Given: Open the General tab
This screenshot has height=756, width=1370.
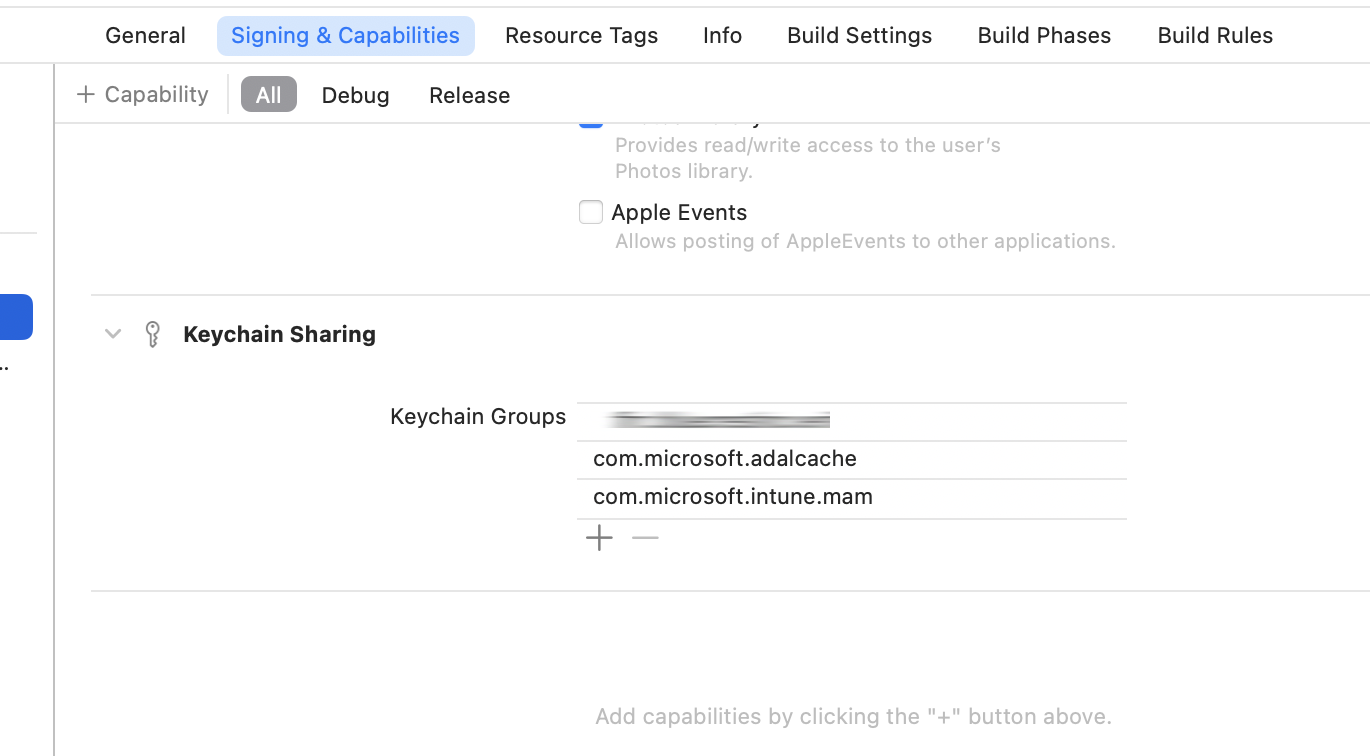Looking at the screenshot, I should coord(145,35).
